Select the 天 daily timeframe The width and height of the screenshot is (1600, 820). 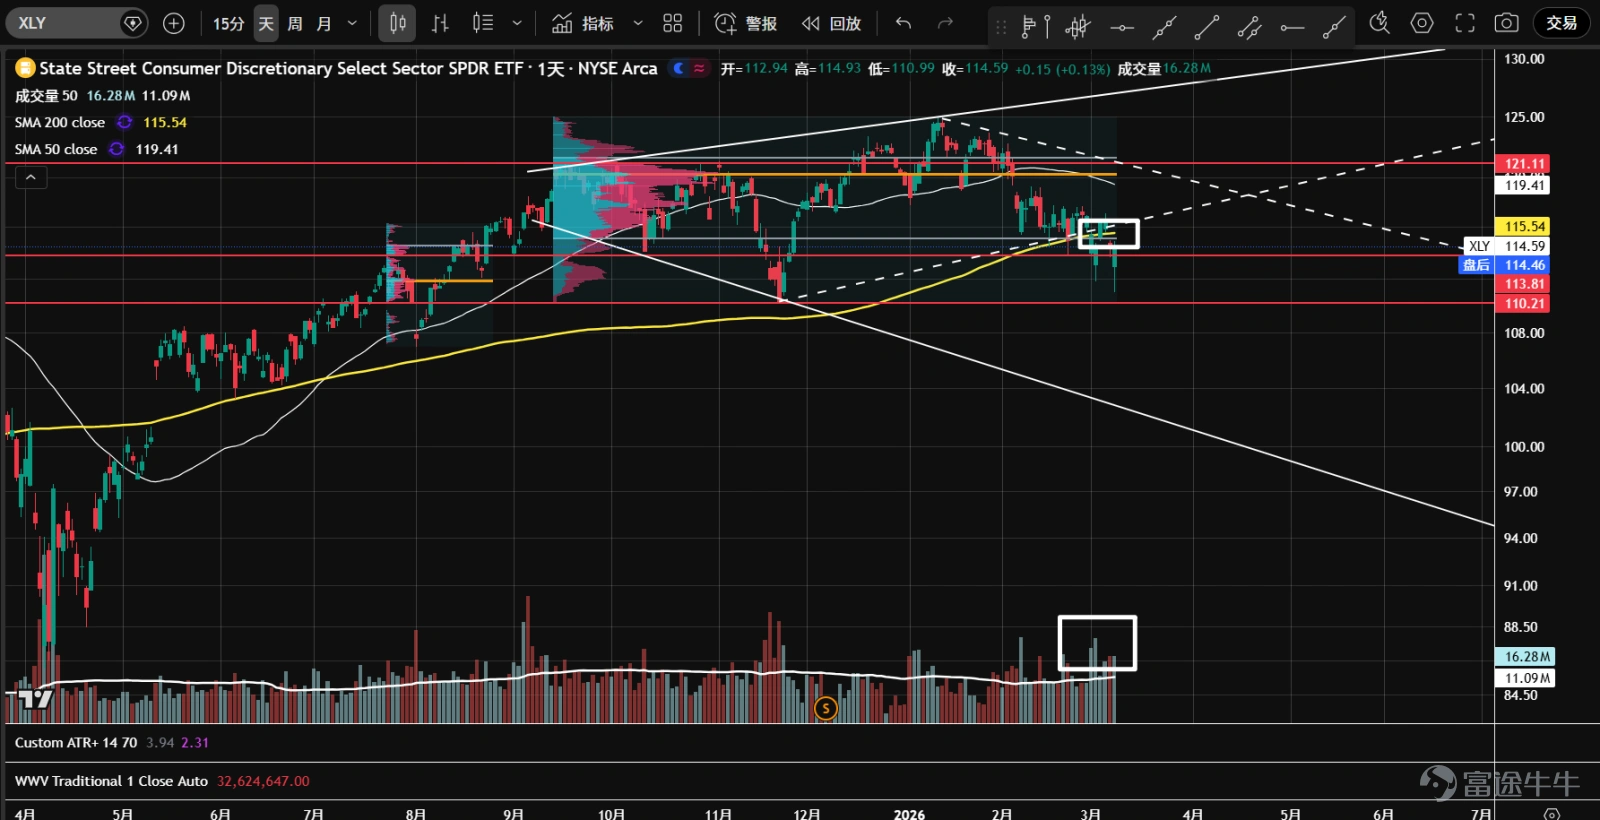[x=266, y=23]
